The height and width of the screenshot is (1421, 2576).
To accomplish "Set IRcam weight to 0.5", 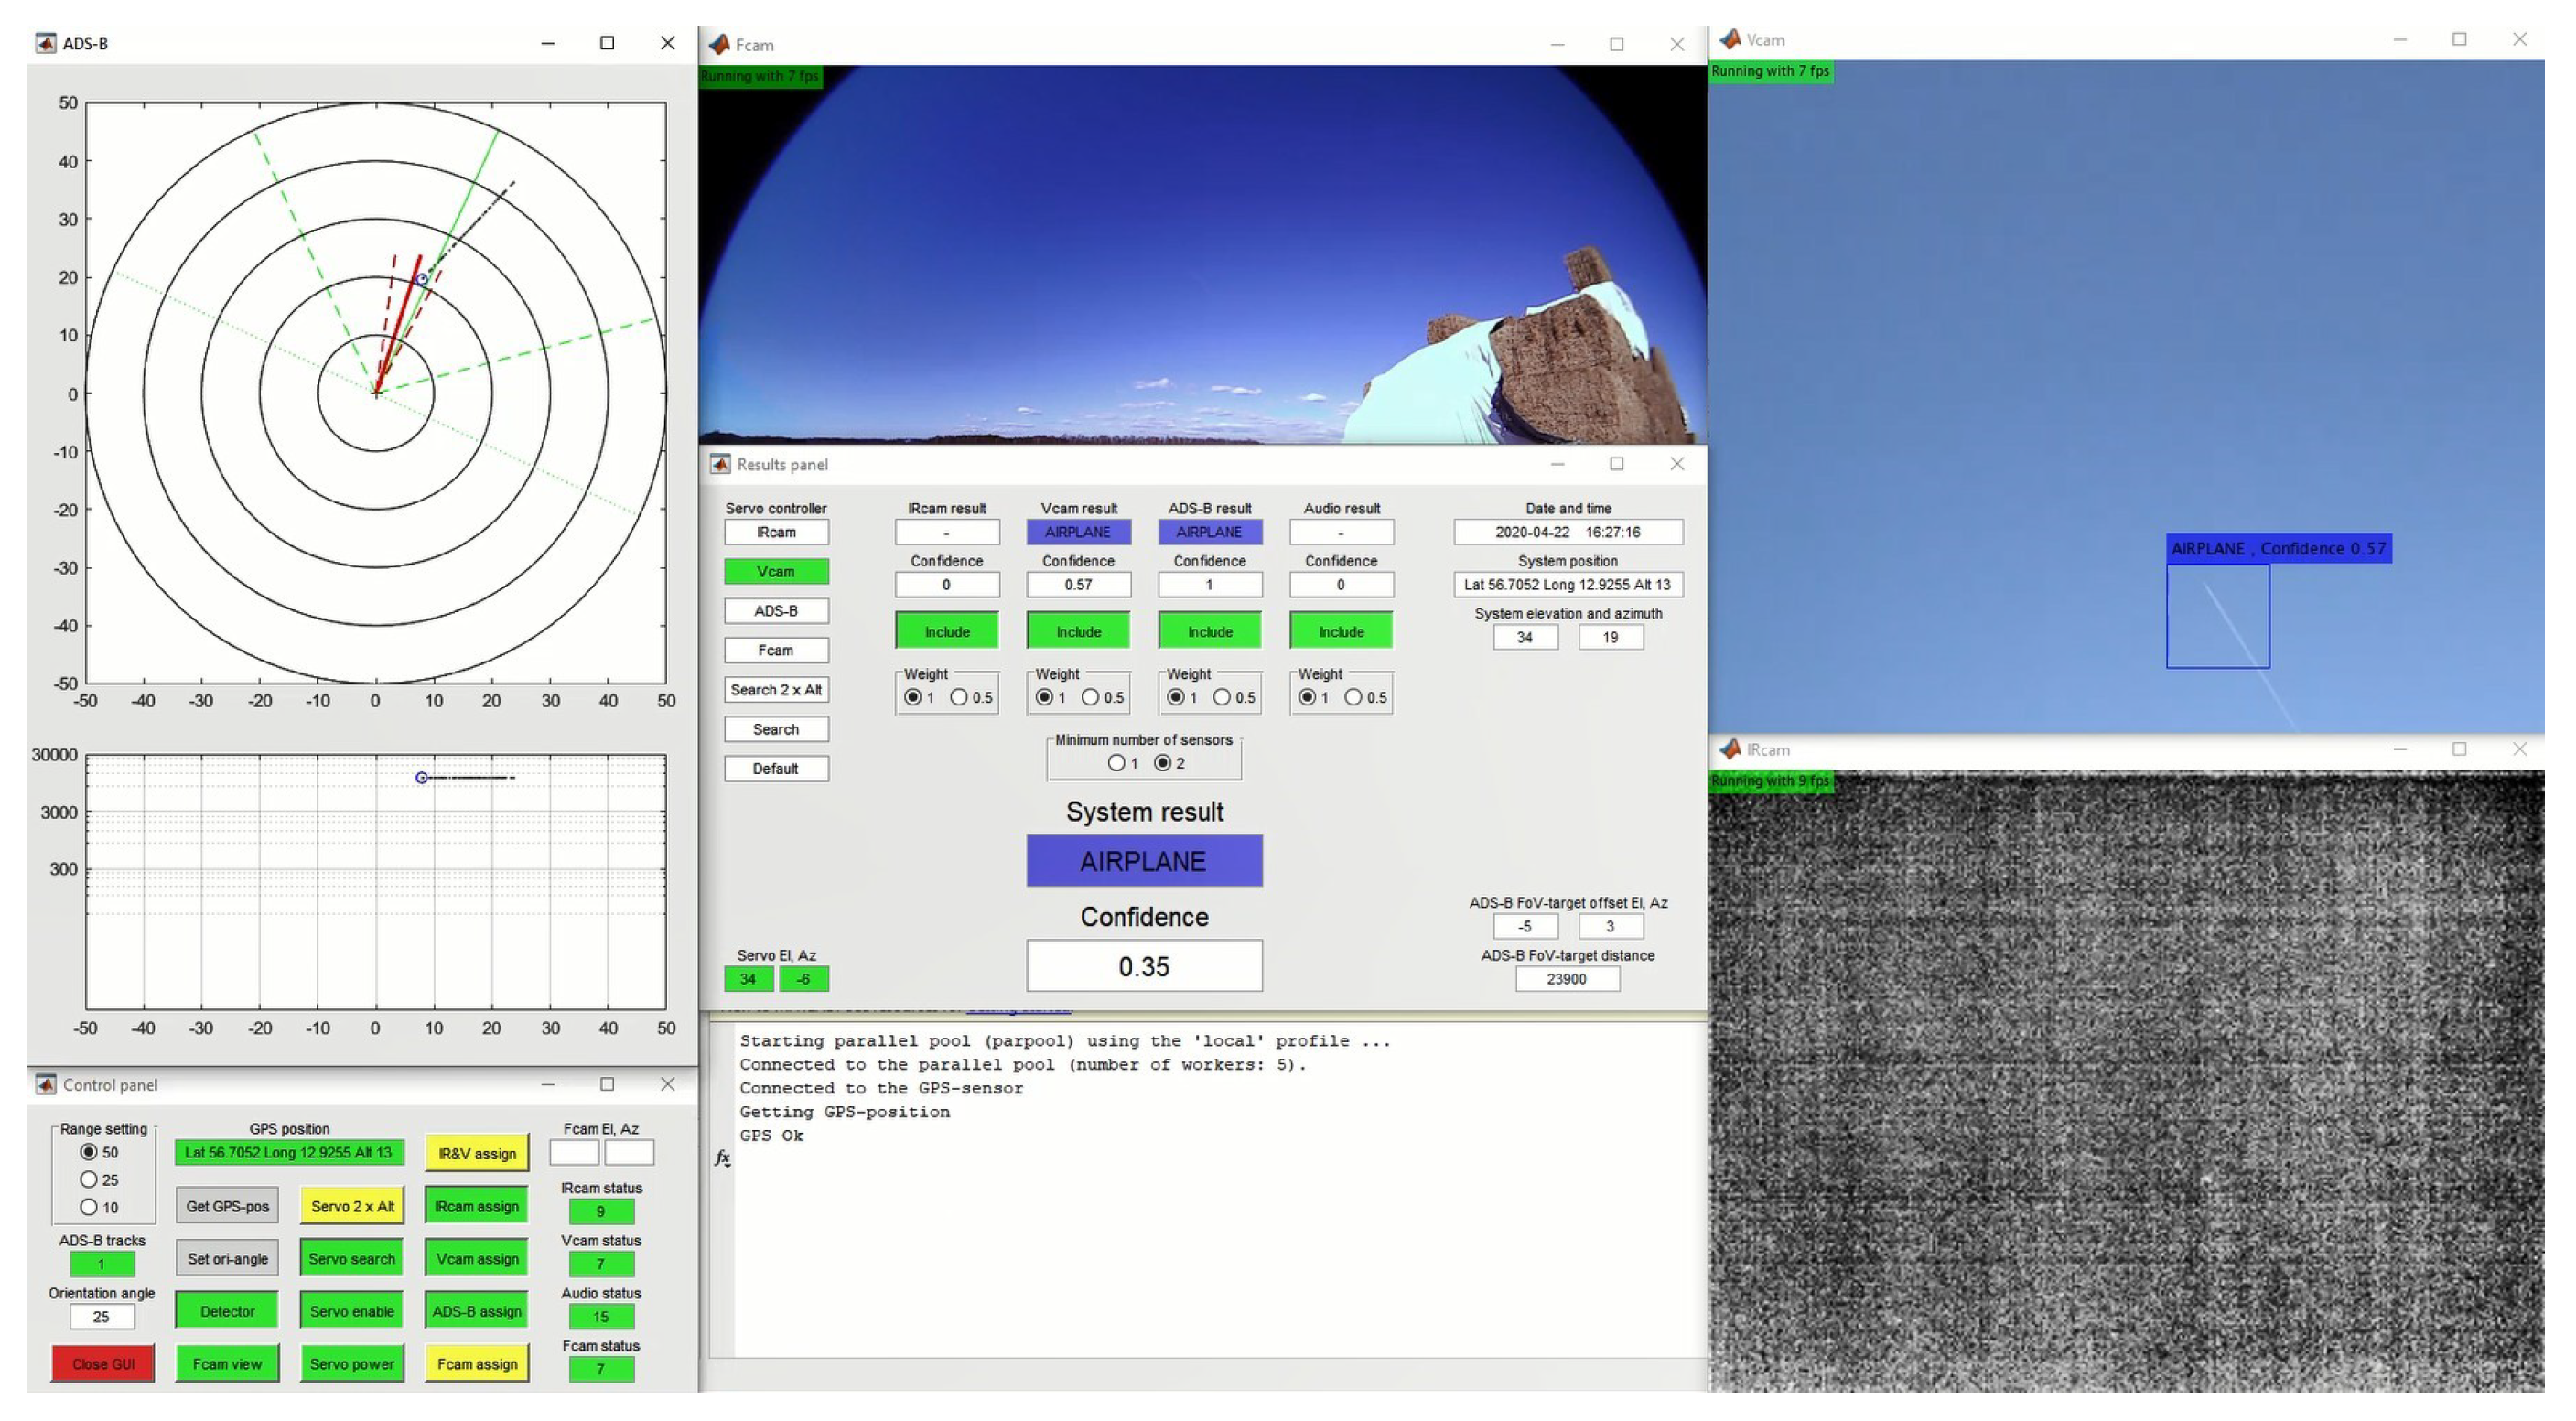I will [x=959, y=697].
